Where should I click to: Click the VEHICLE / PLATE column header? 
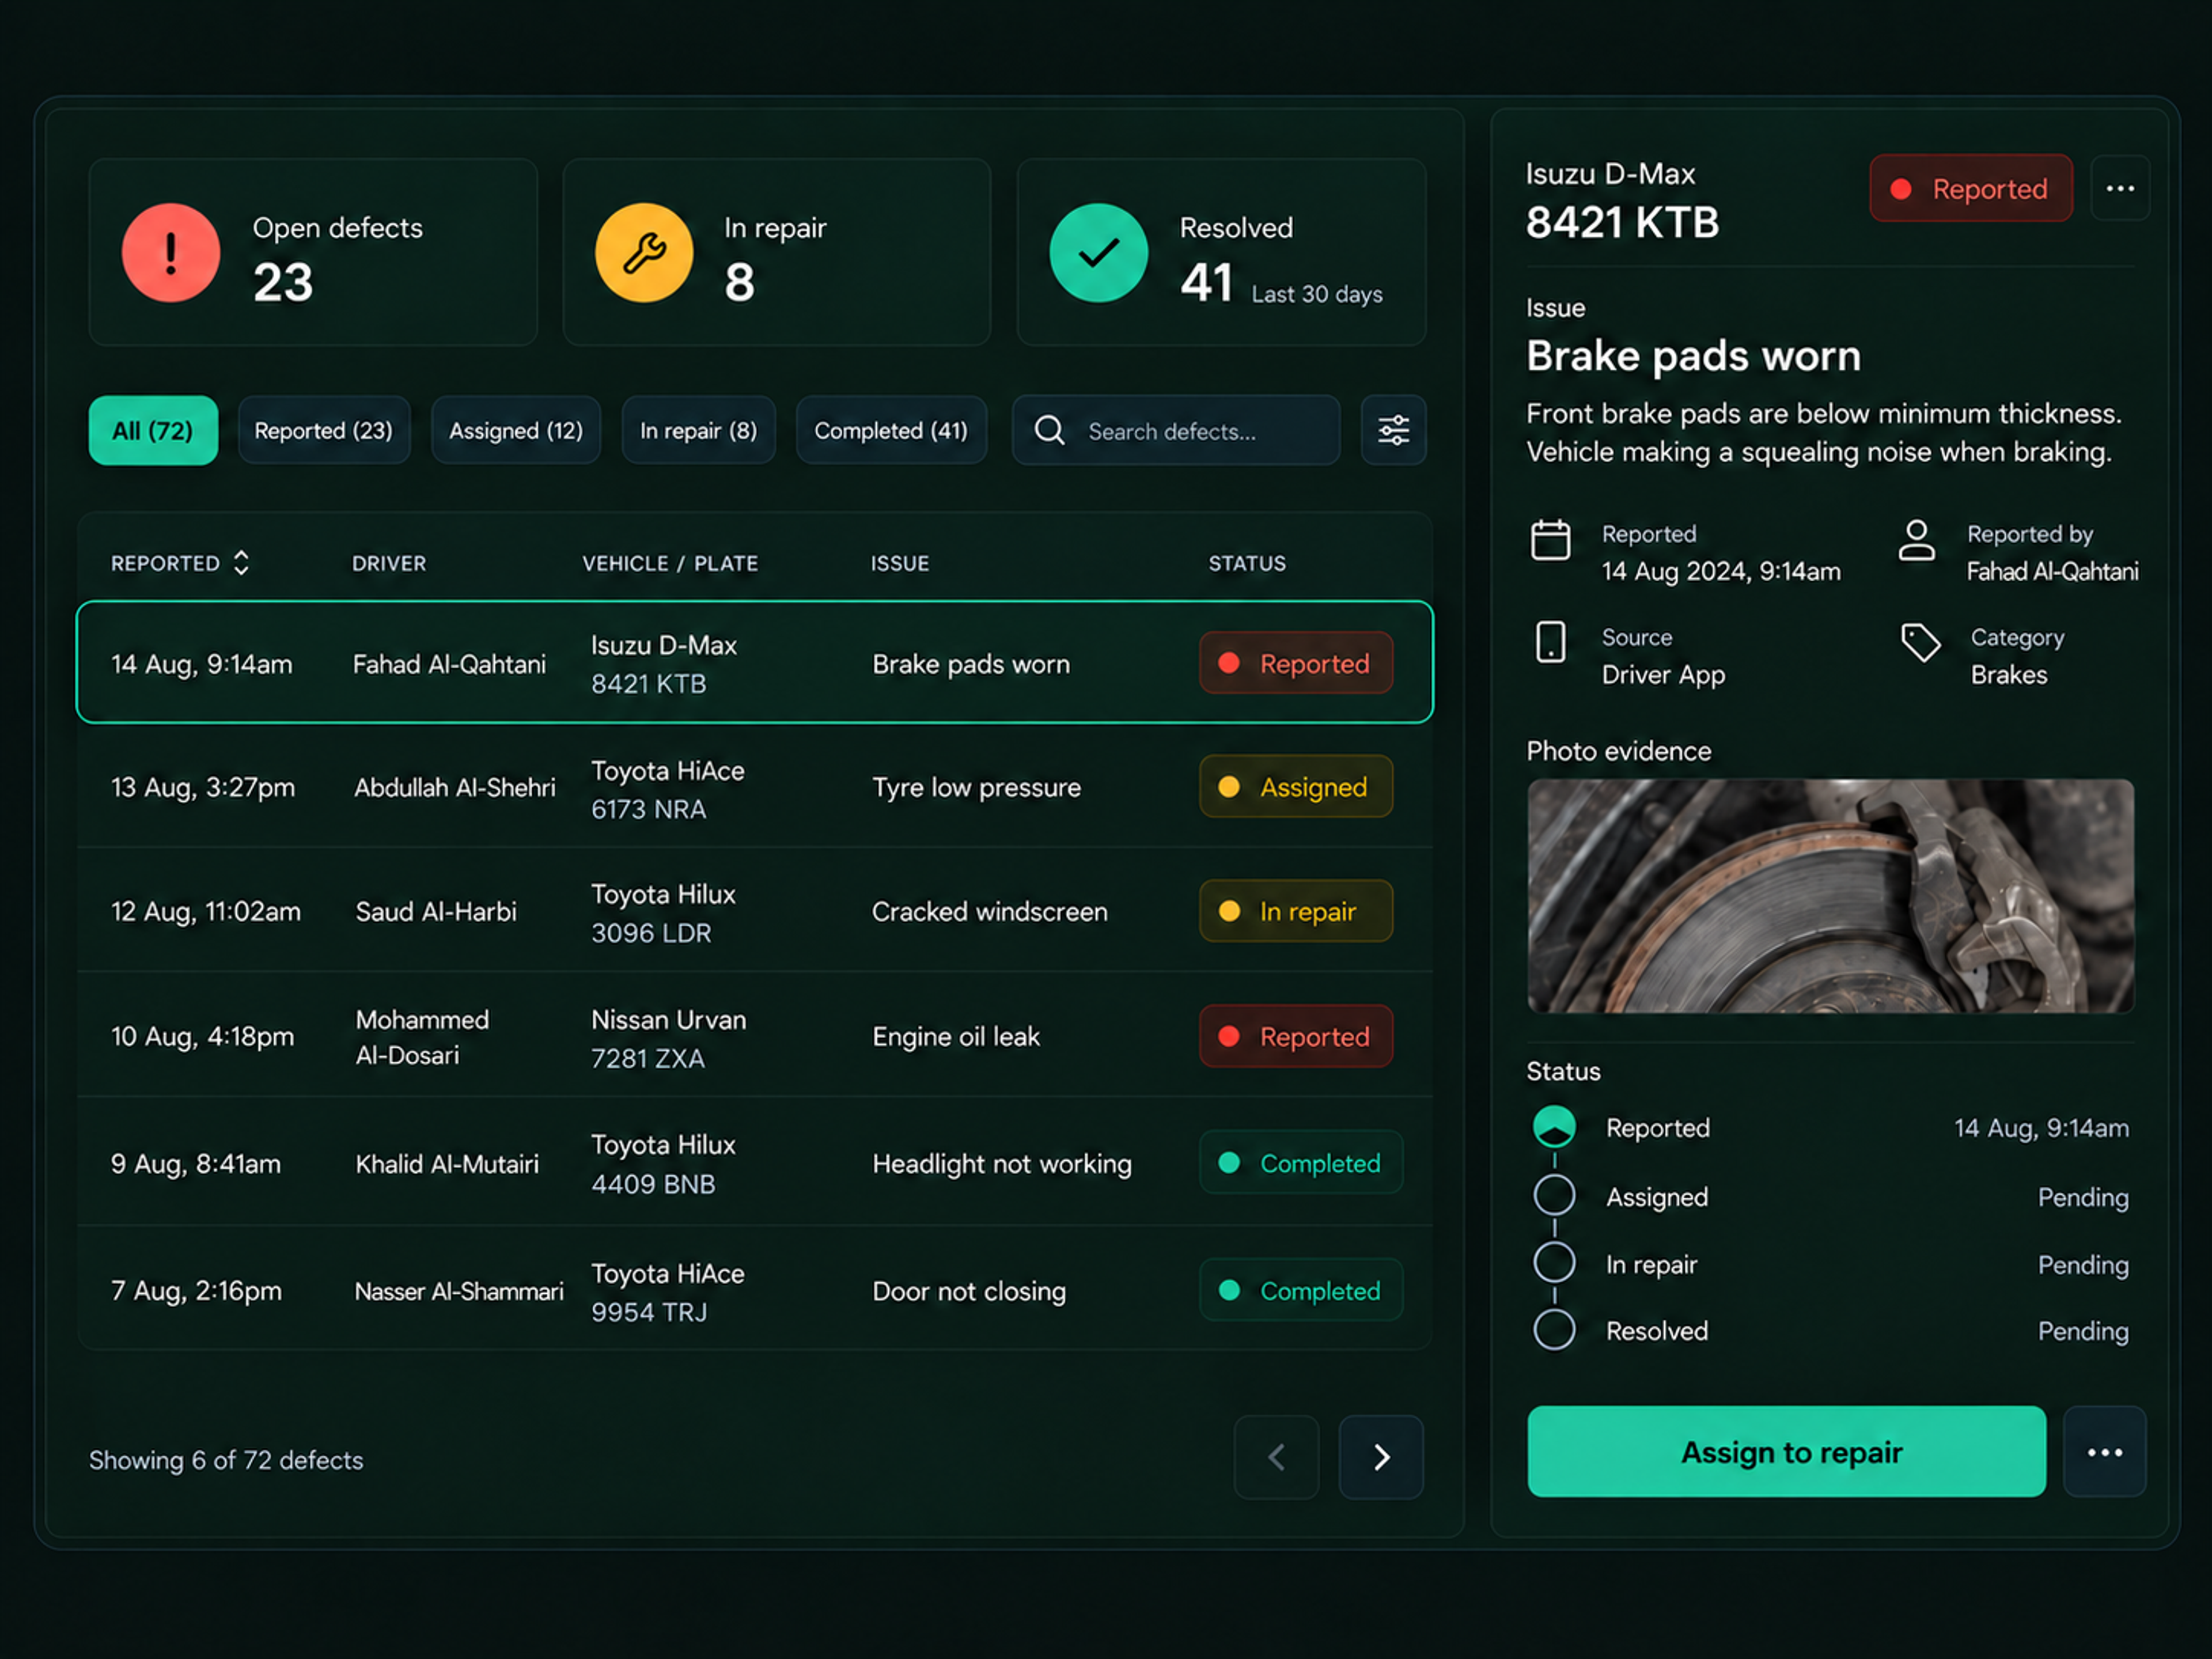(670, 563)
